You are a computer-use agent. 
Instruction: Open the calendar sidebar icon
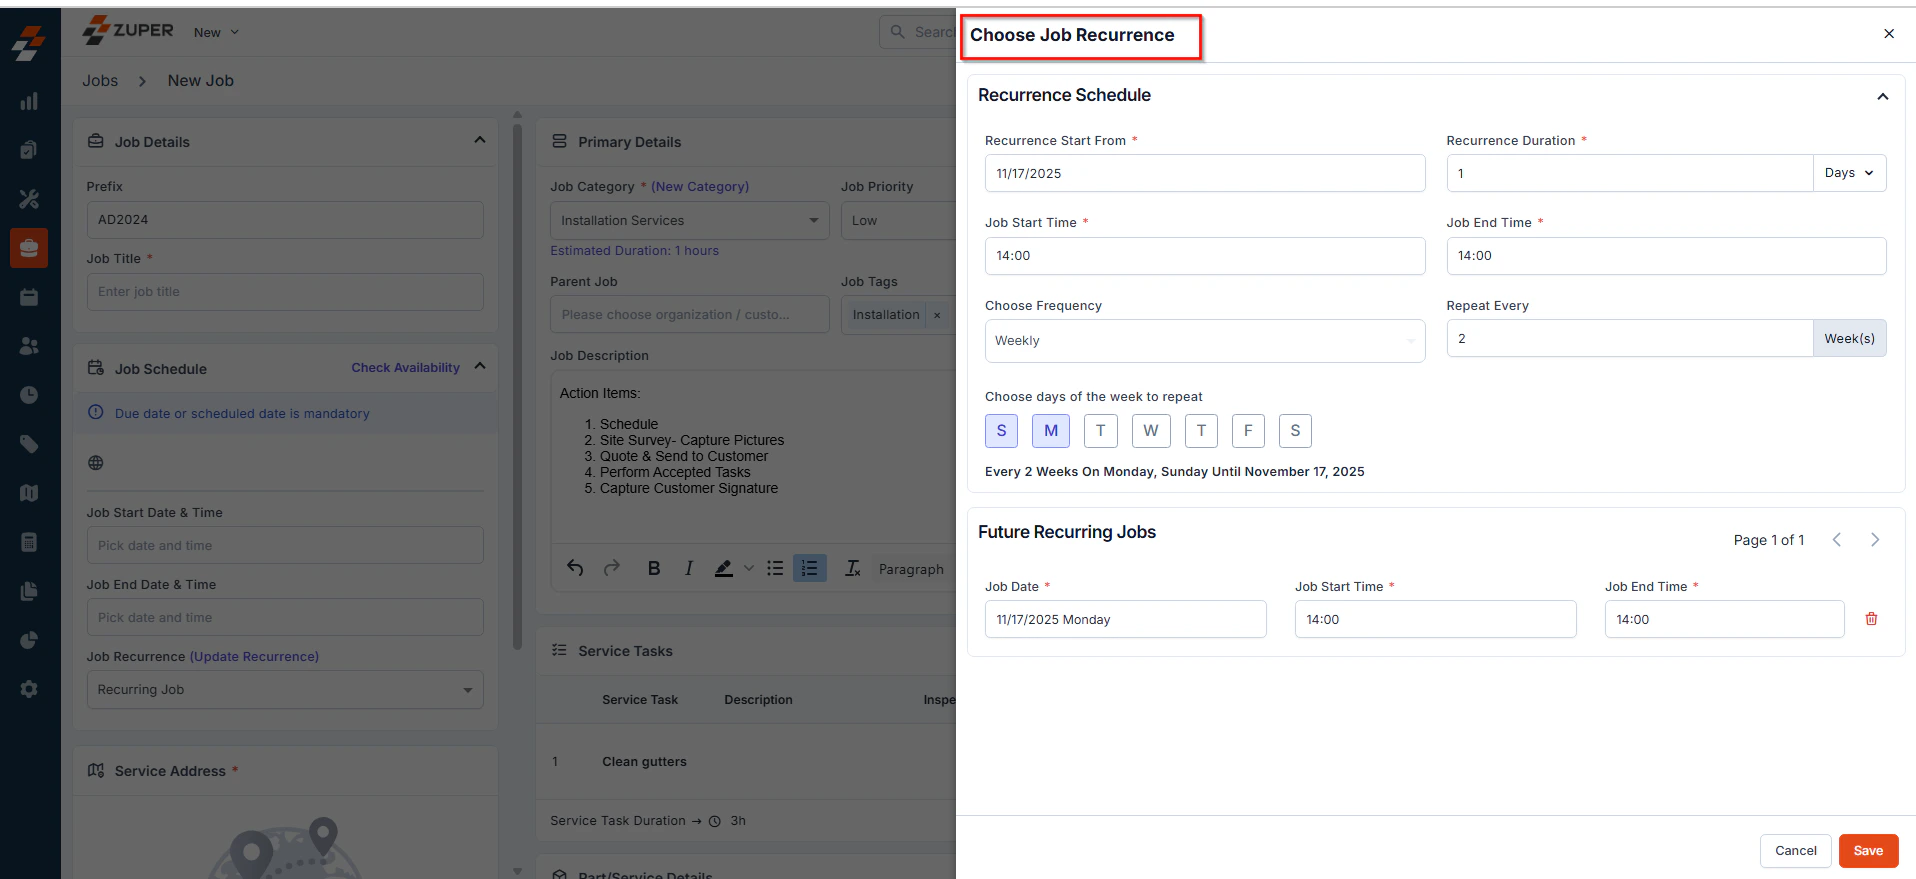click(x=29, y=297)
